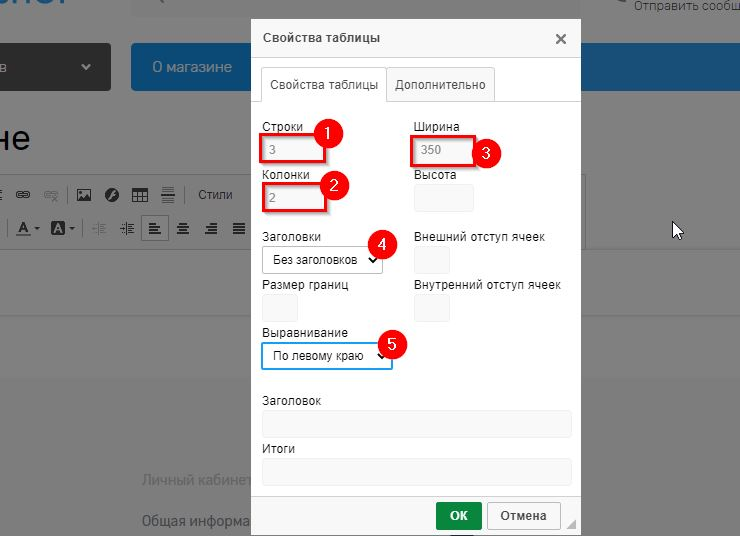This screenshot has height=536, width=740.
Task: Click the horizontal line icon
Action: (x=168, y=195)
